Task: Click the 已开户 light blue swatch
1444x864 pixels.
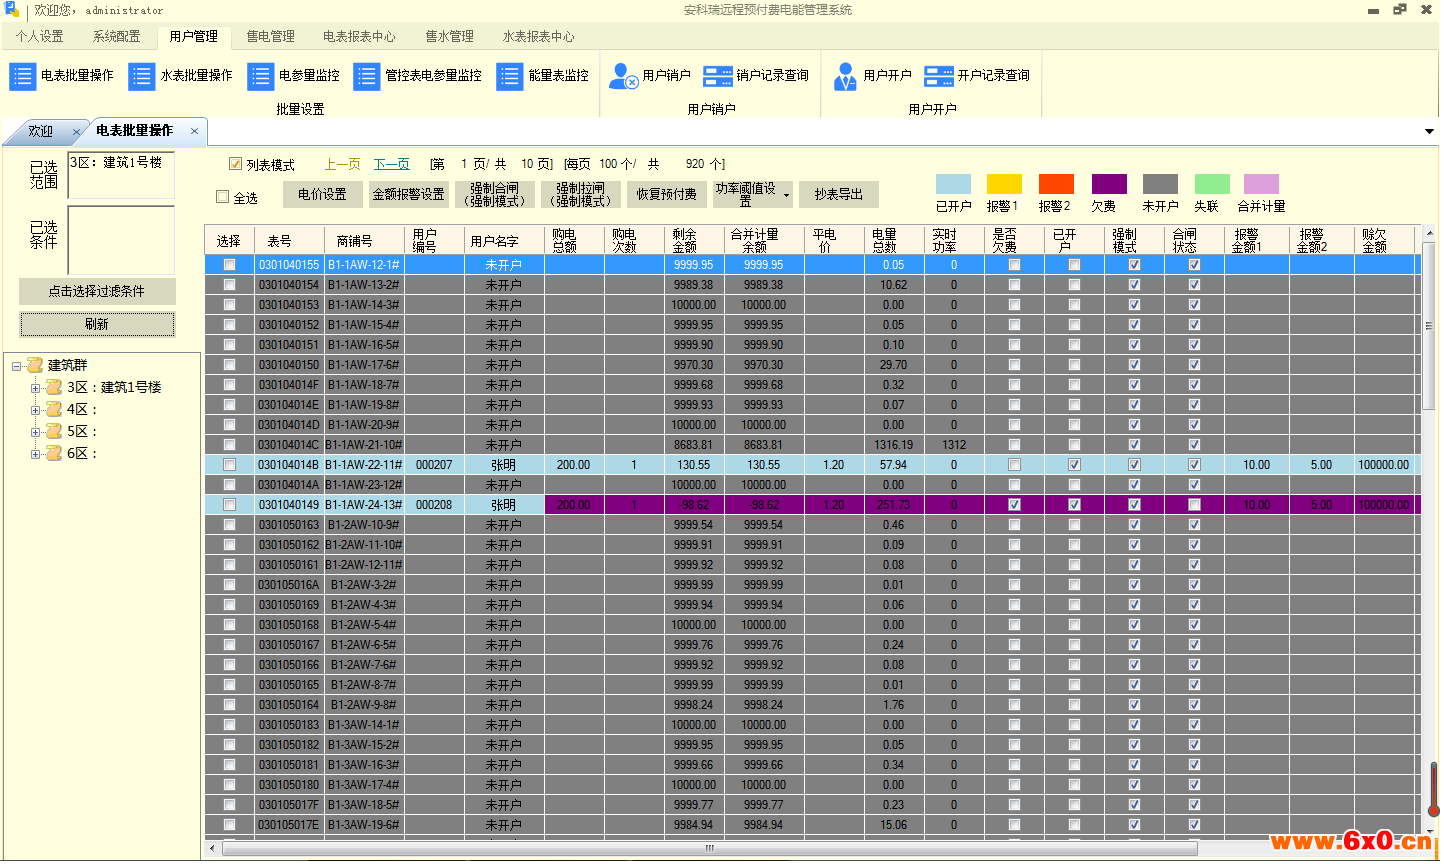Action: 953,184
